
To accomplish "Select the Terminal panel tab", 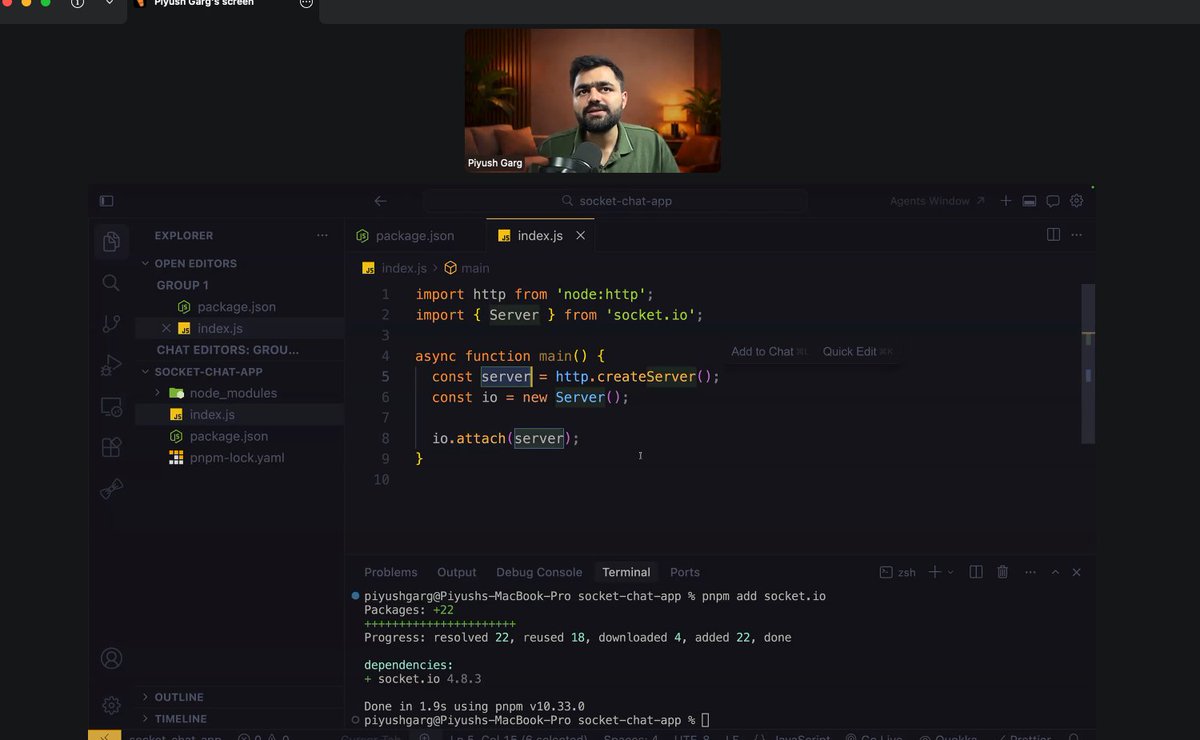I will (626, 572).
